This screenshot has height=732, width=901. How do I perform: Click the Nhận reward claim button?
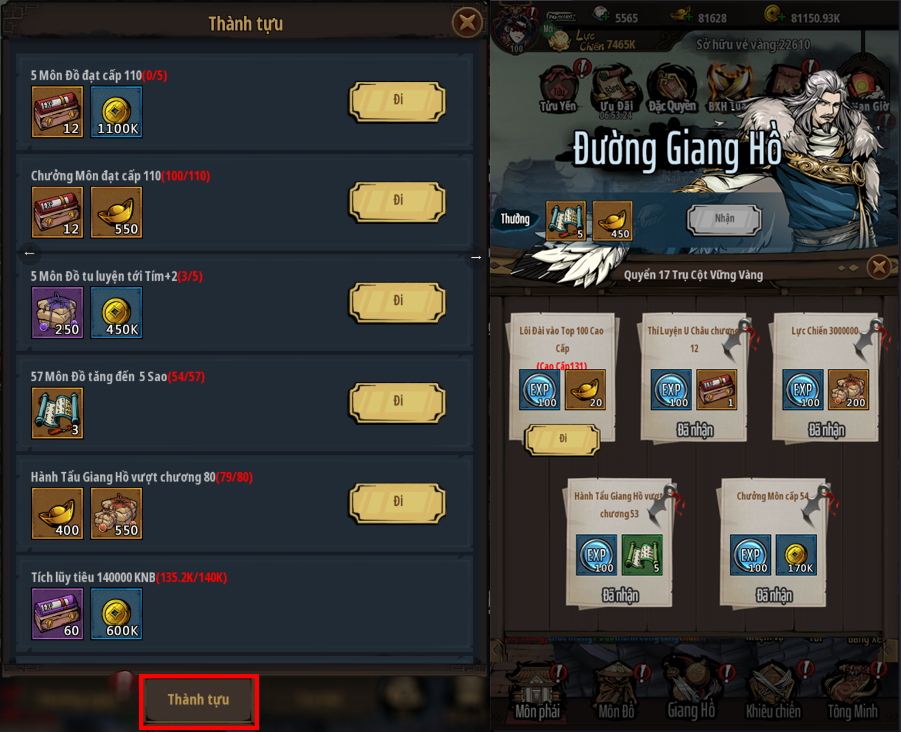point(724,219)
